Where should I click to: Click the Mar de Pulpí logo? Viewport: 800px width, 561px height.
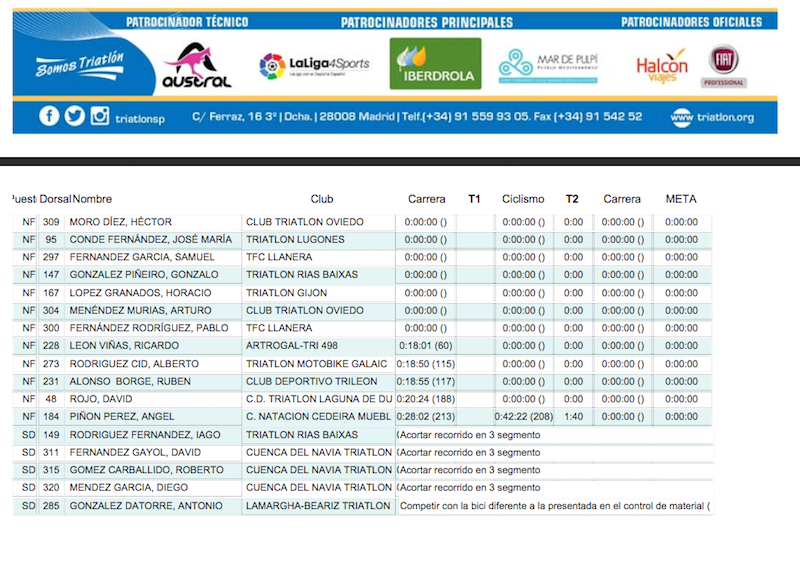[x=548, y=66]
